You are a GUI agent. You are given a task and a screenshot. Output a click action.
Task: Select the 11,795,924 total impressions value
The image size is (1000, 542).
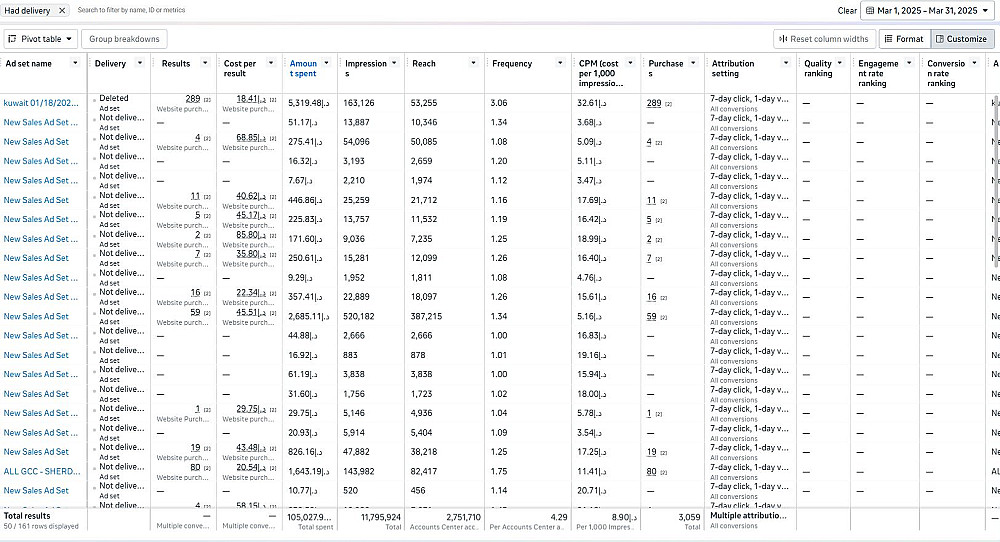click(381, 517)
